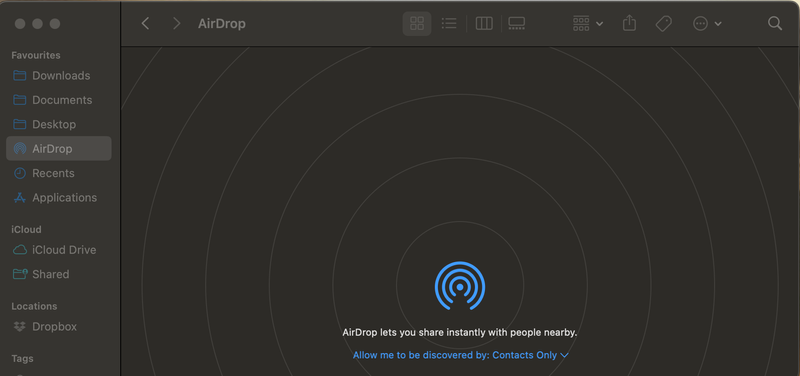
Task: Open Downloads in sidebar
Action: click(59, 76)
